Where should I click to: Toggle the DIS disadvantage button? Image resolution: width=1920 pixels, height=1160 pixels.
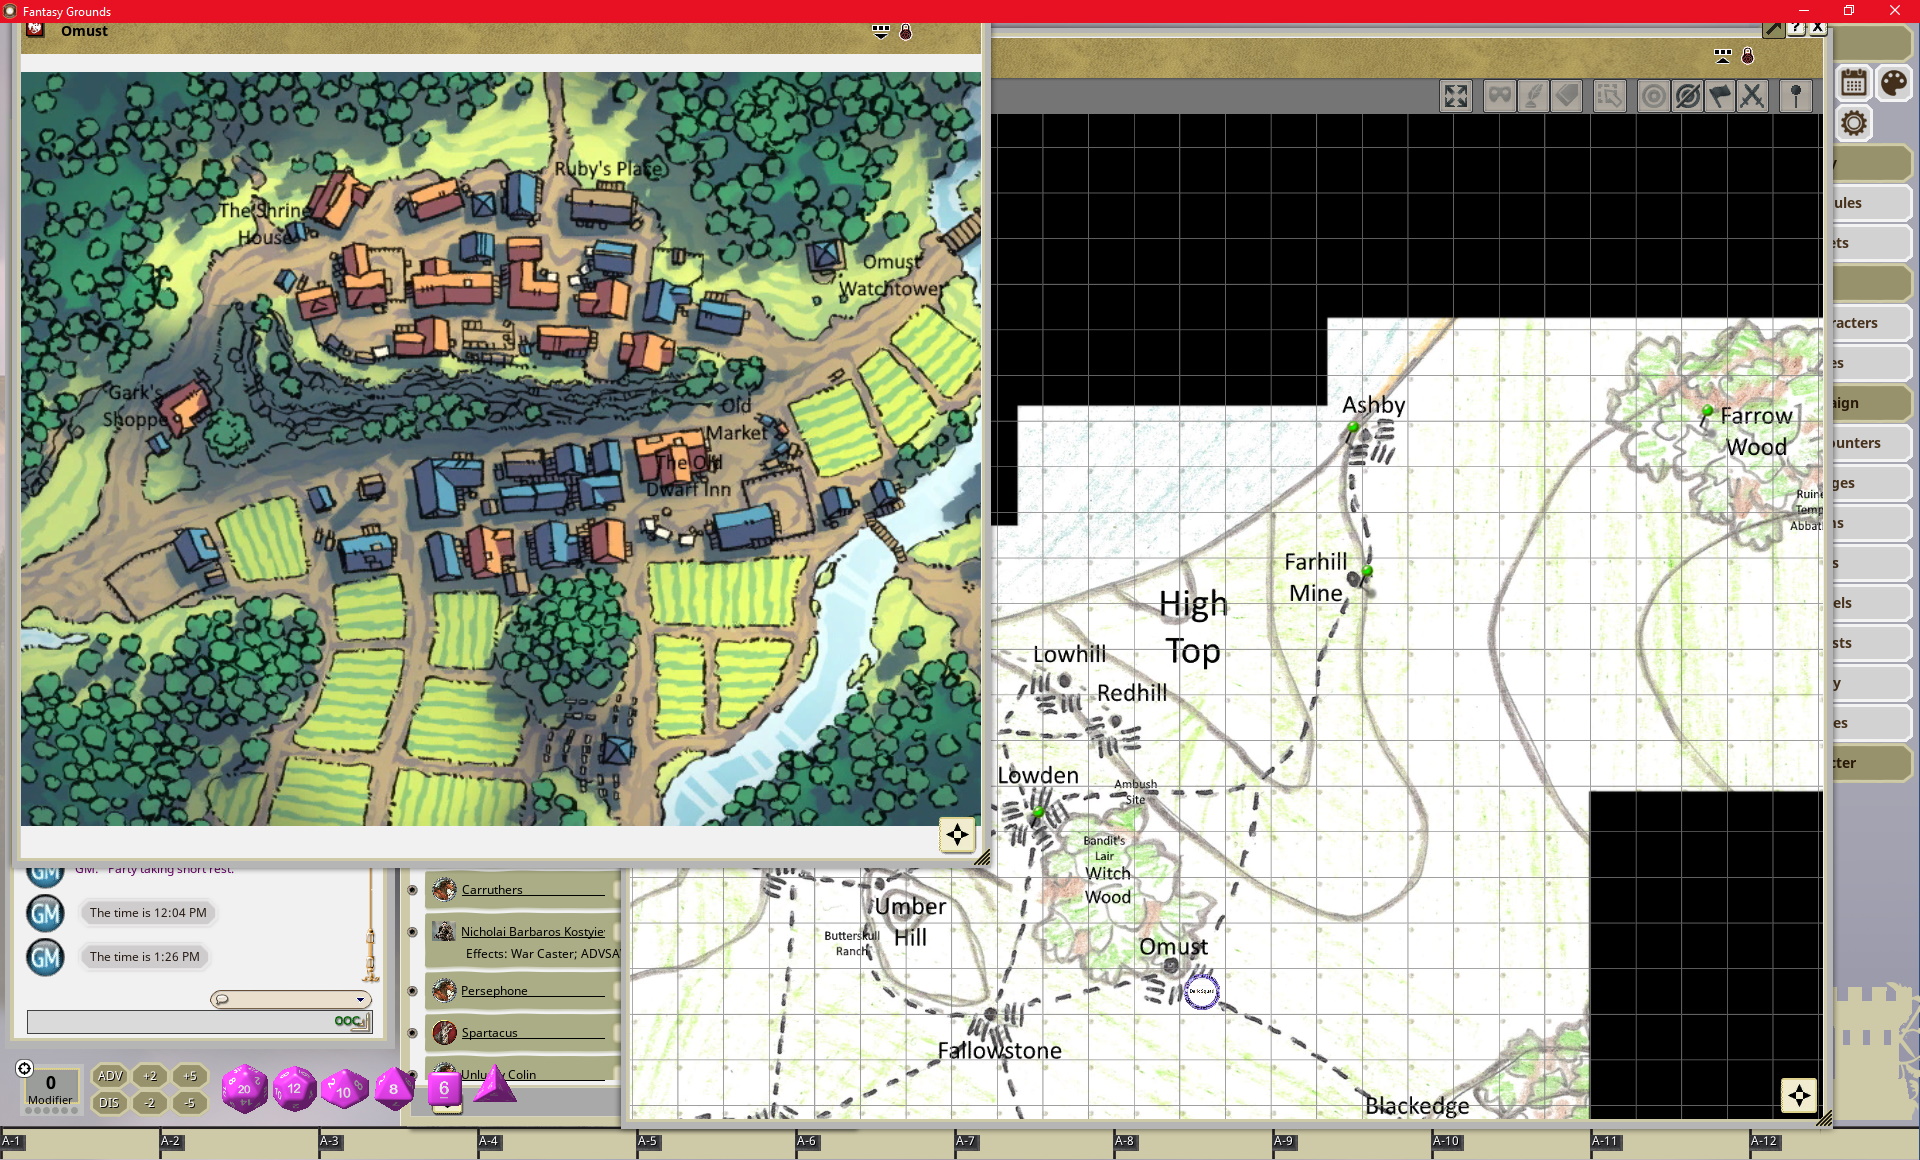109,1103
